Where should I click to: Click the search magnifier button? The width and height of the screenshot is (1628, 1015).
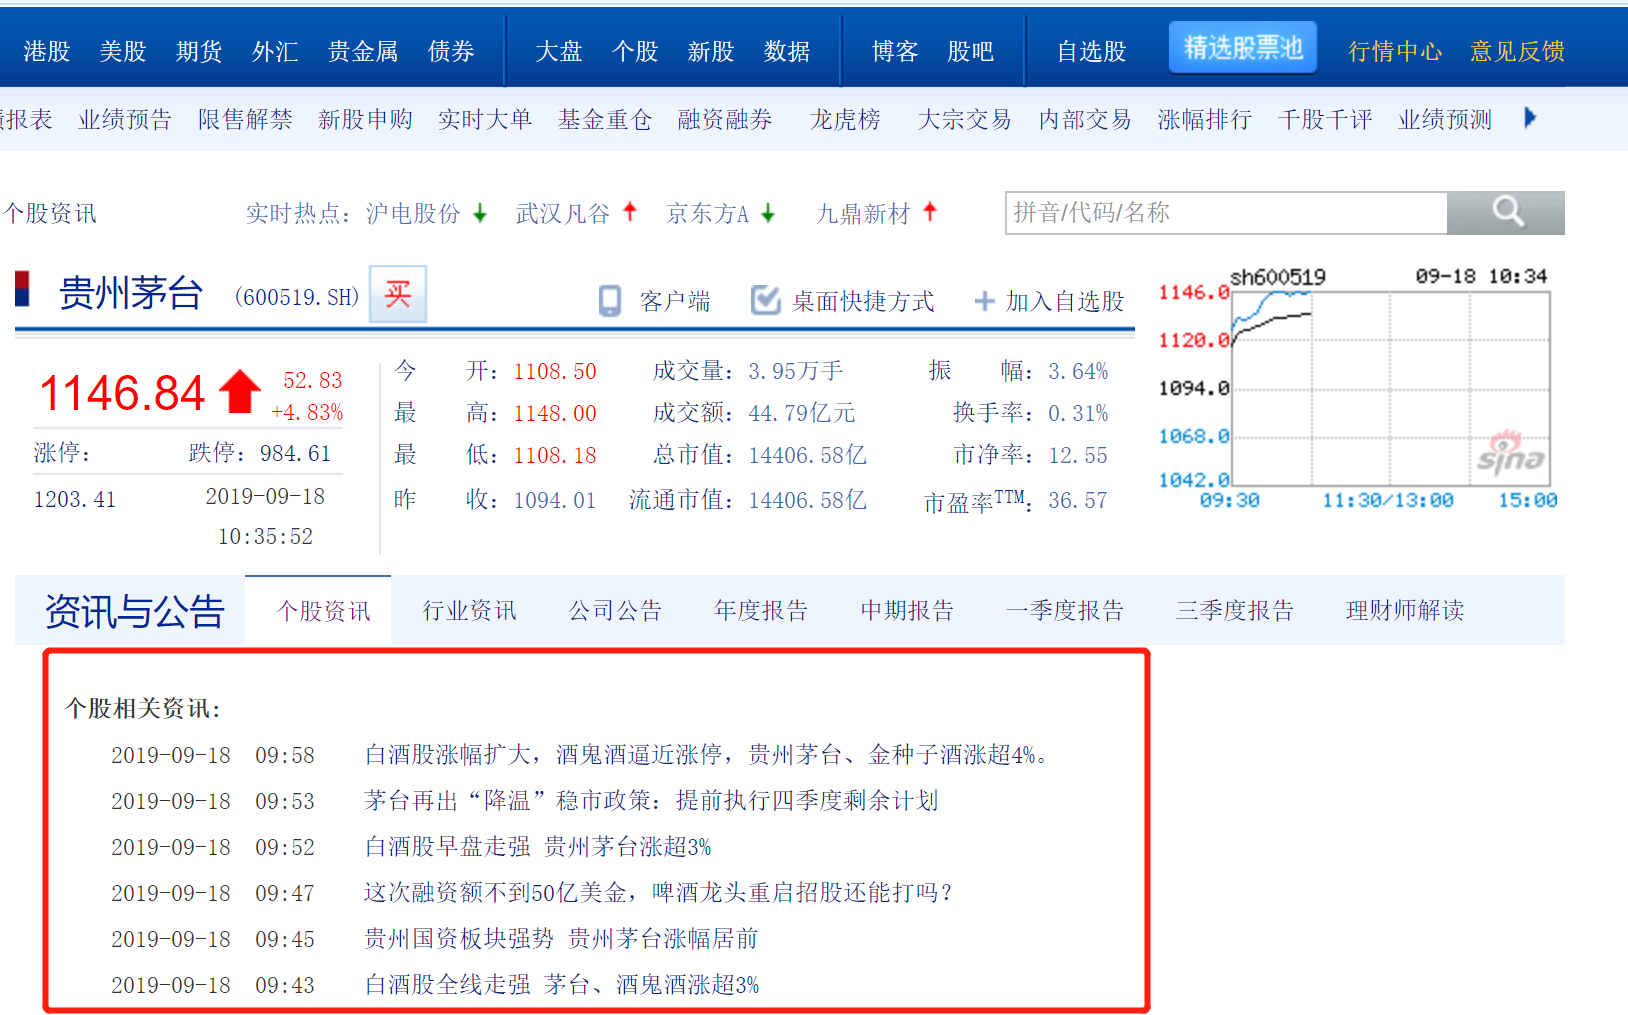pos(1505,212)
